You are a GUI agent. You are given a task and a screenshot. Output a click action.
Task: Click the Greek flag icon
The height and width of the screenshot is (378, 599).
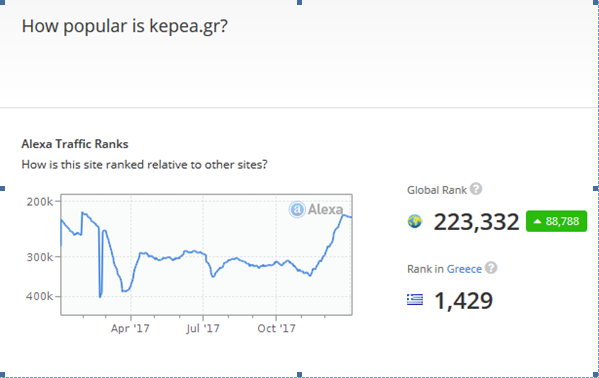(x=415, y=300)
